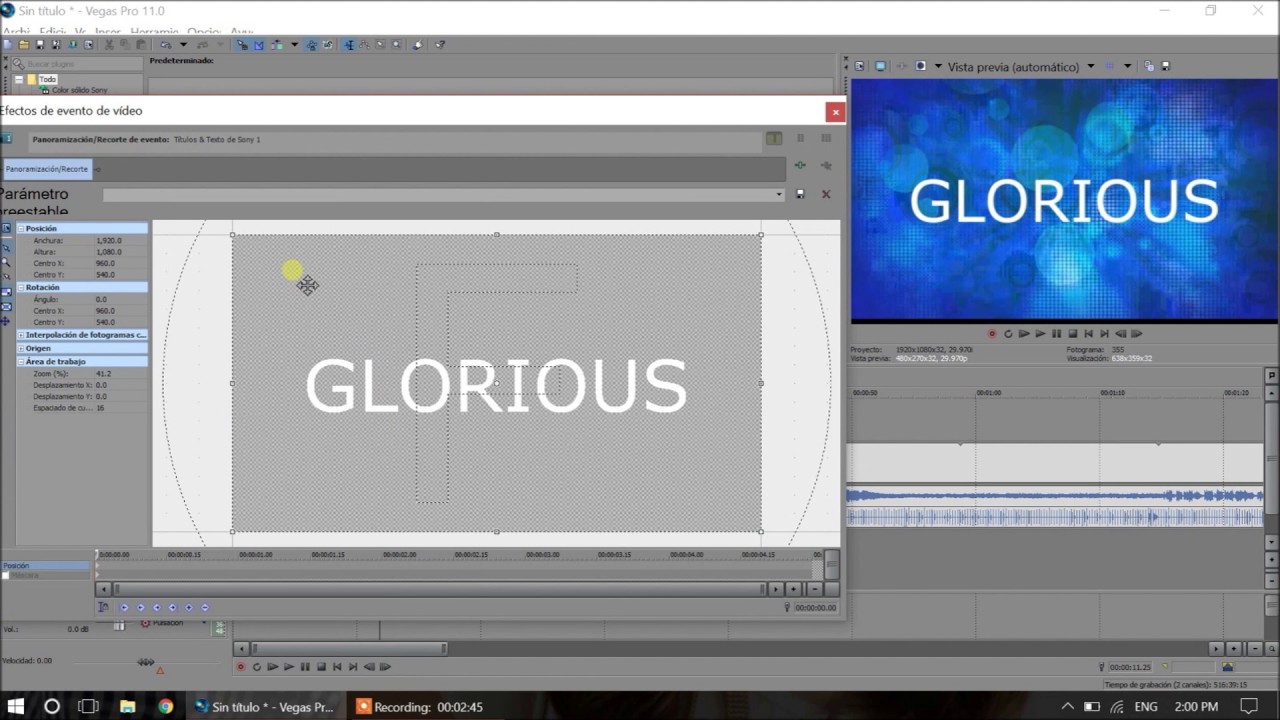
Task: Click the Open folder toolbar icon
Action: pos(24,45)
